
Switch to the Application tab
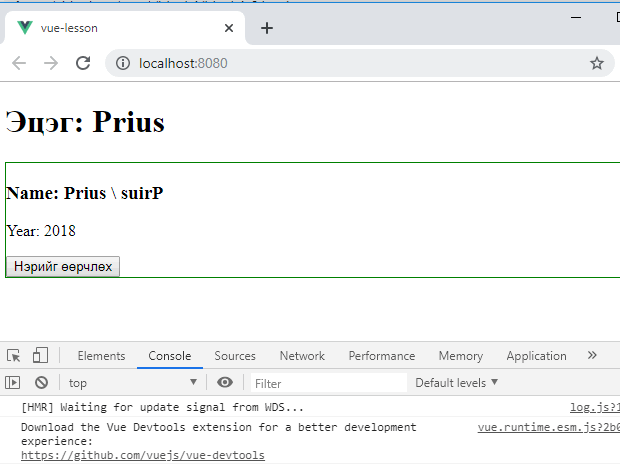click(x=536, y=356)
